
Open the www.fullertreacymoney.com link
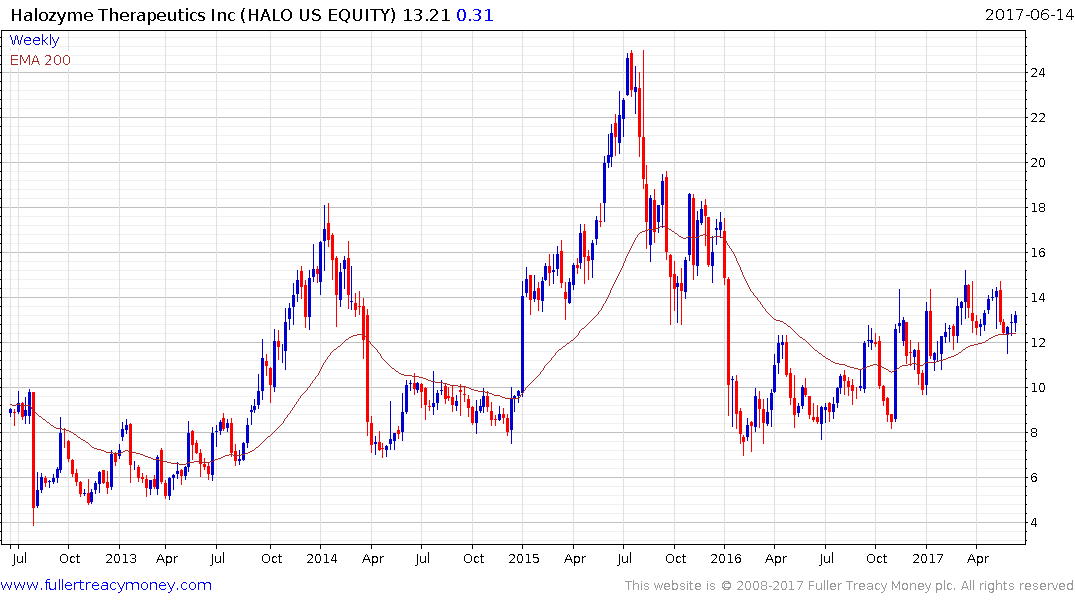[106, 585]
